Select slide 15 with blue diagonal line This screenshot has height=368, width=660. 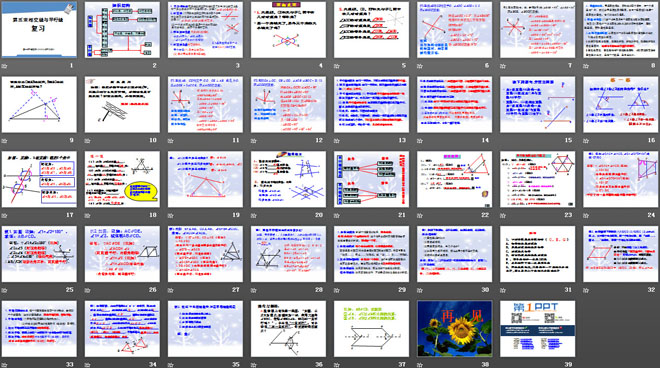538,104
